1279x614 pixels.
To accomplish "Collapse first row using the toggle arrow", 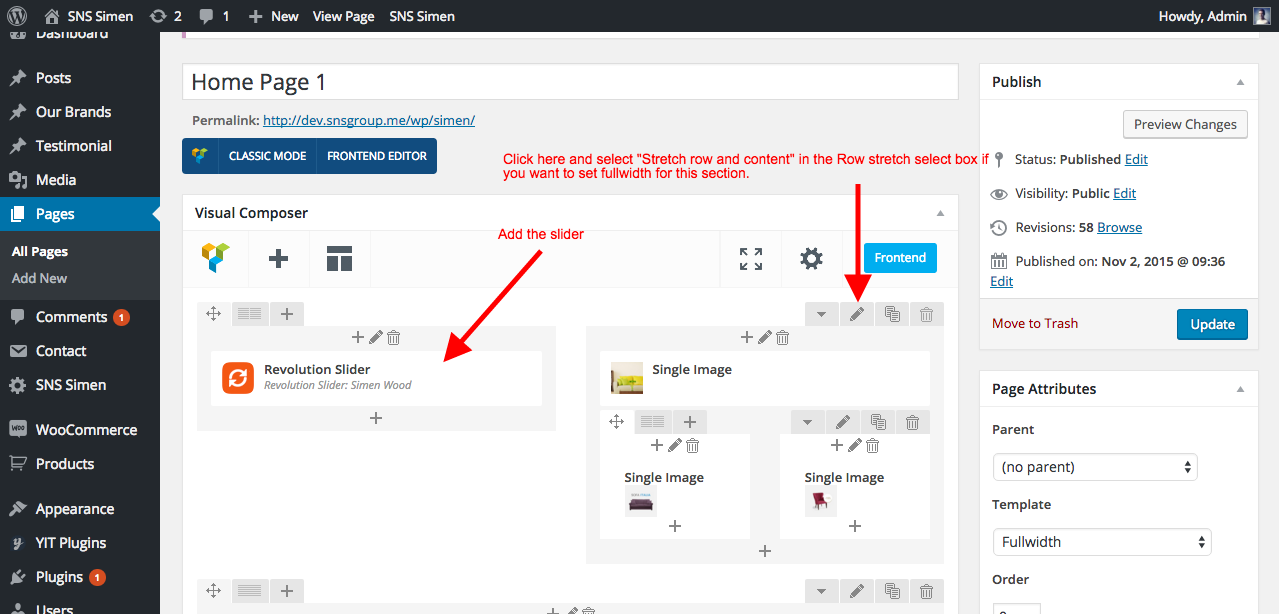I will point(822,314).
